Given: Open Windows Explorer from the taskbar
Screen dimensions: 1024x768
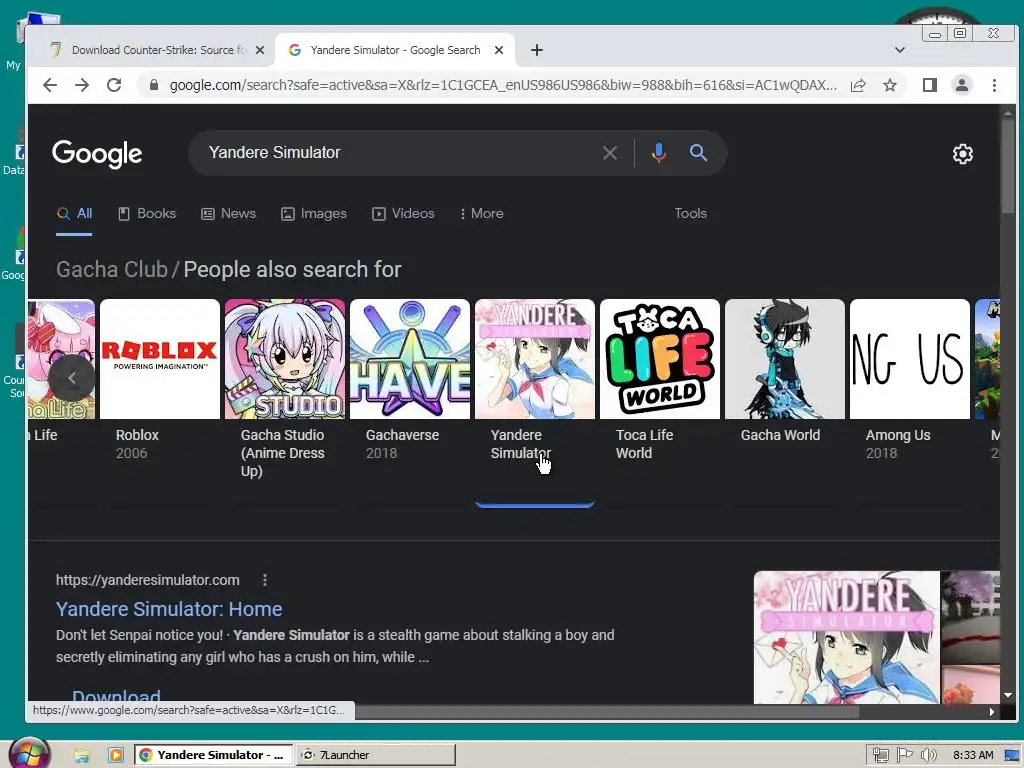Looking at the screenshot, I should 82,755.
